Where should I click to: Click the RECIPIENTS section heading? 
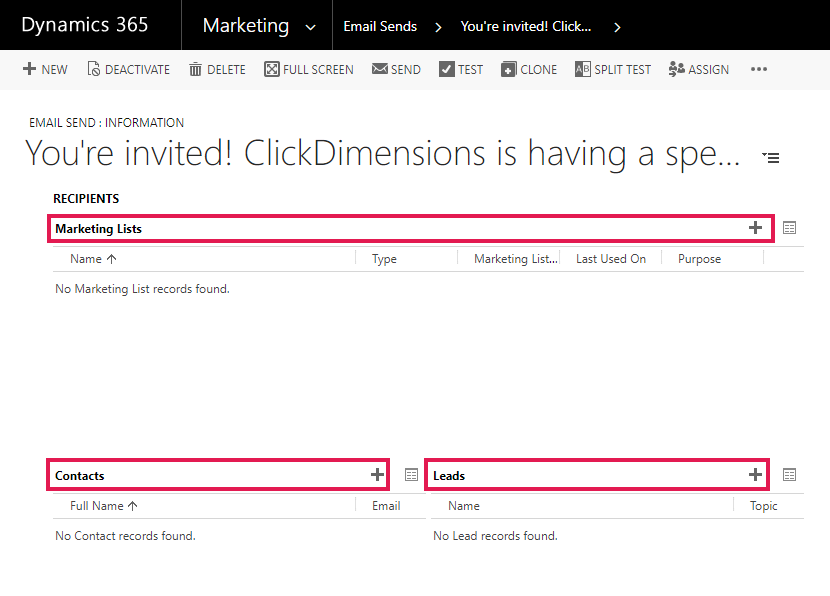(x=86, y=198)
